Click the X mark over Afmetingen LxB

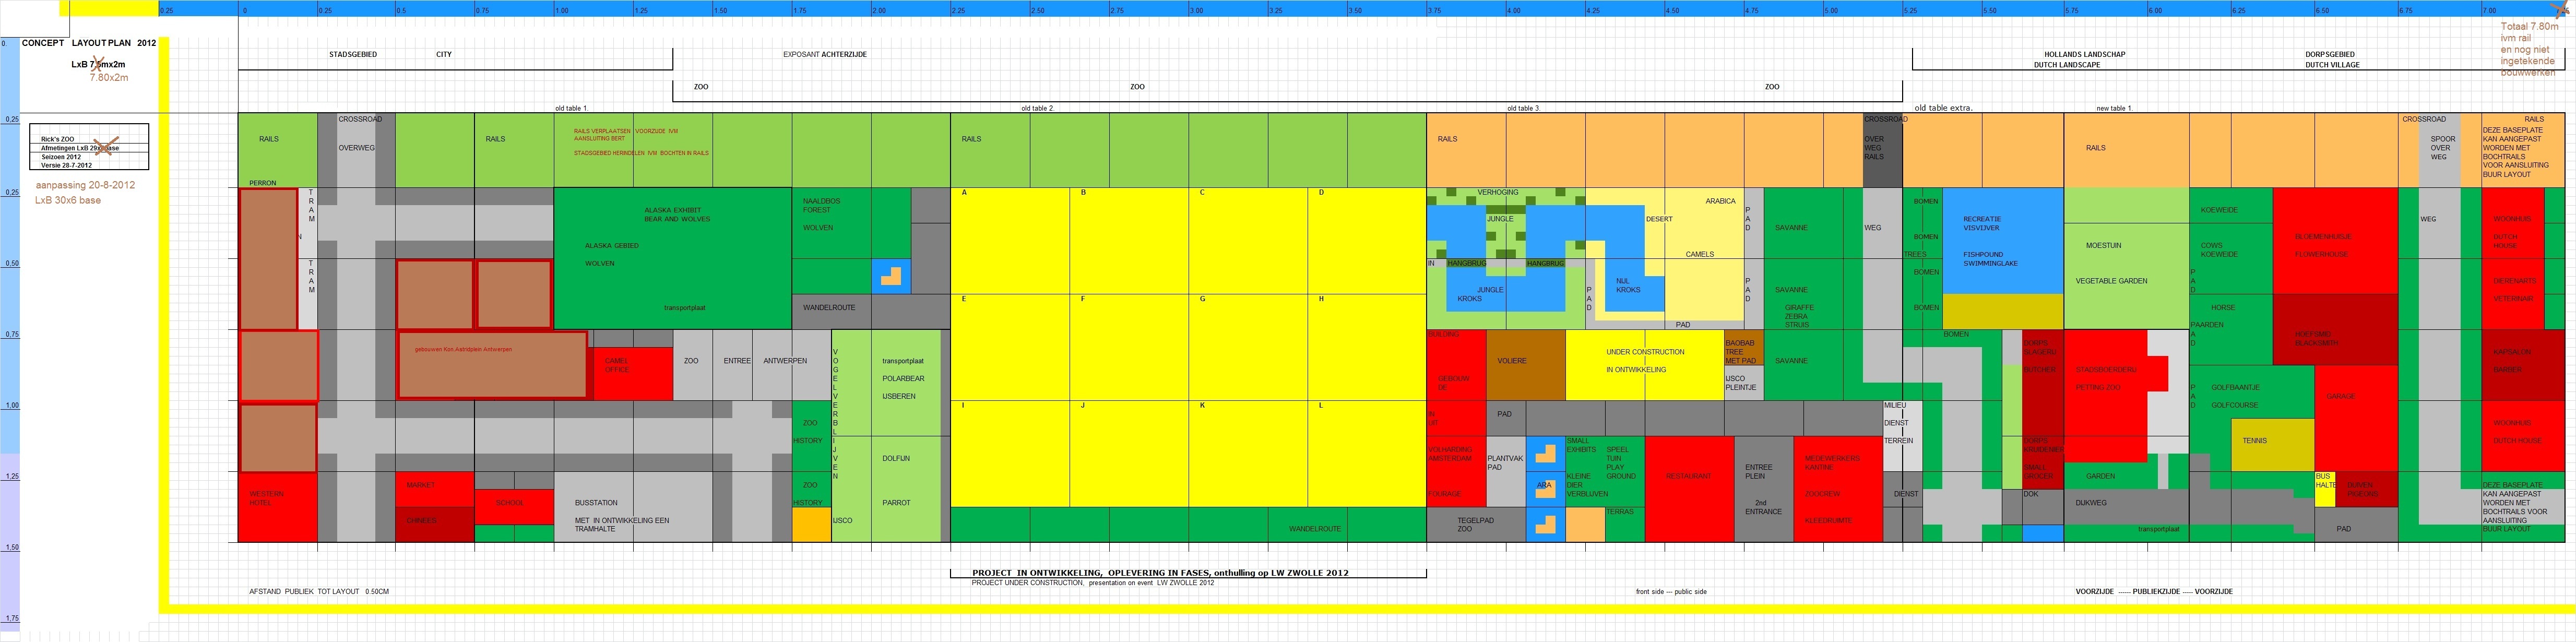tap(105, 146)
